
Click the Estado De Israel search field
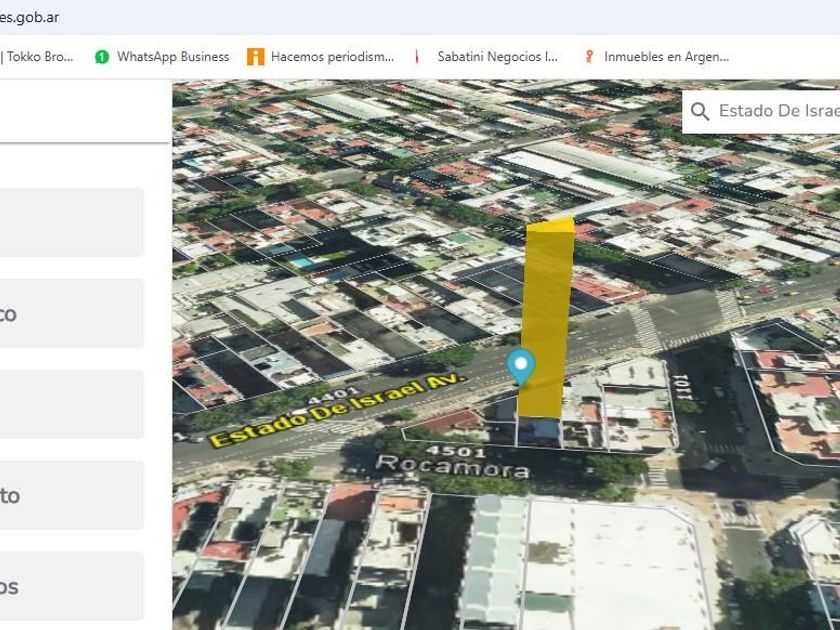tap(778, 111)
